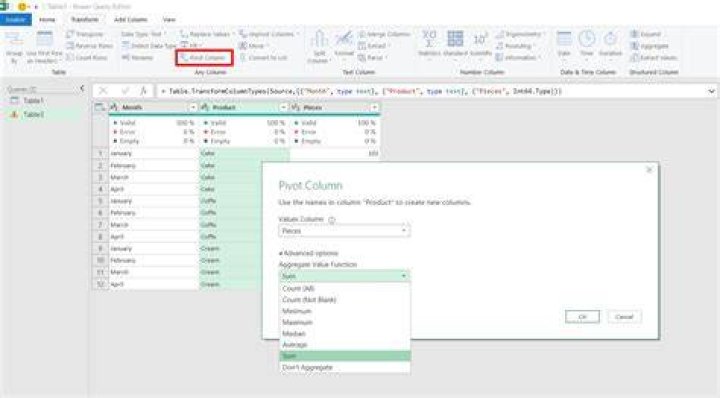The width and height of the screenshot is (720, 398).
Task: Open the Month column filter dropdown
Action: 193,107
